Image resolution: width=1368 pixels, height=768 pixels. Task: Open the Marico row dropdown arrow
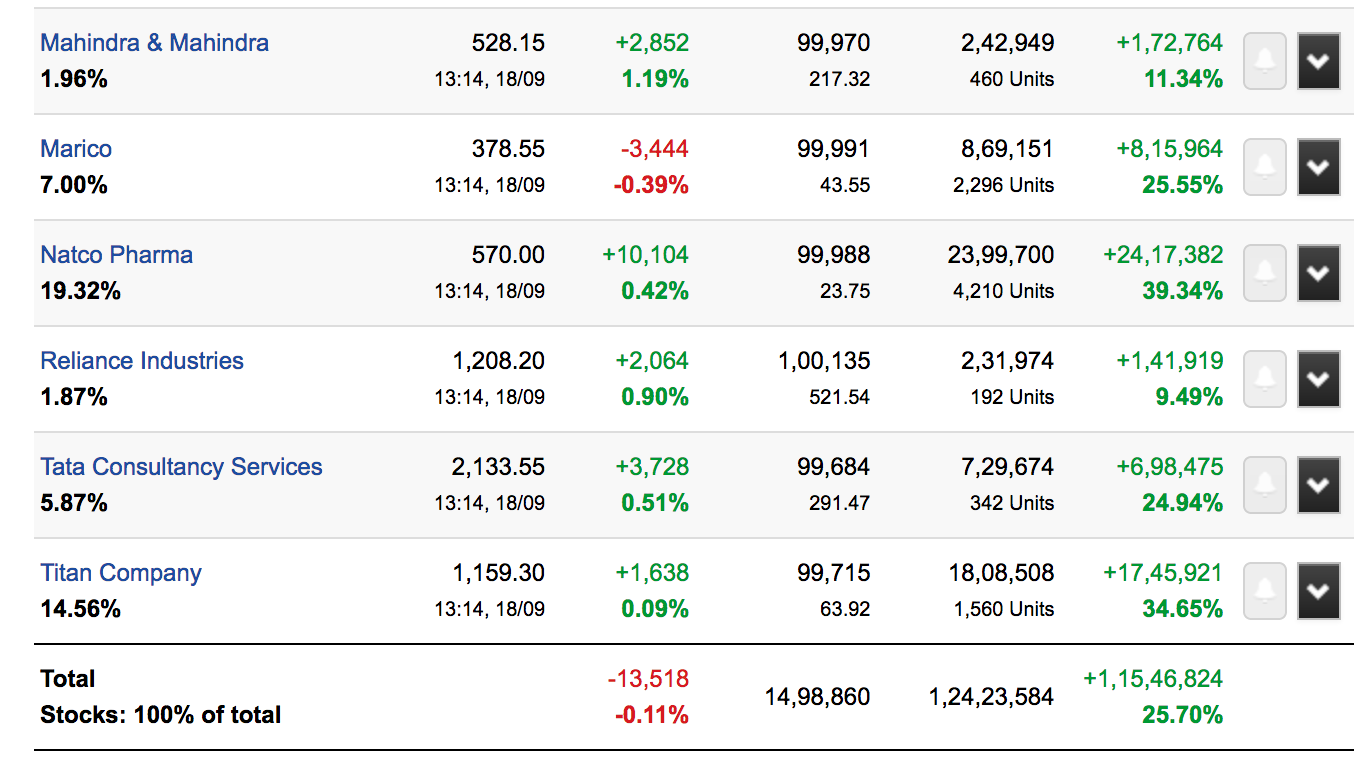[1318, 167]
